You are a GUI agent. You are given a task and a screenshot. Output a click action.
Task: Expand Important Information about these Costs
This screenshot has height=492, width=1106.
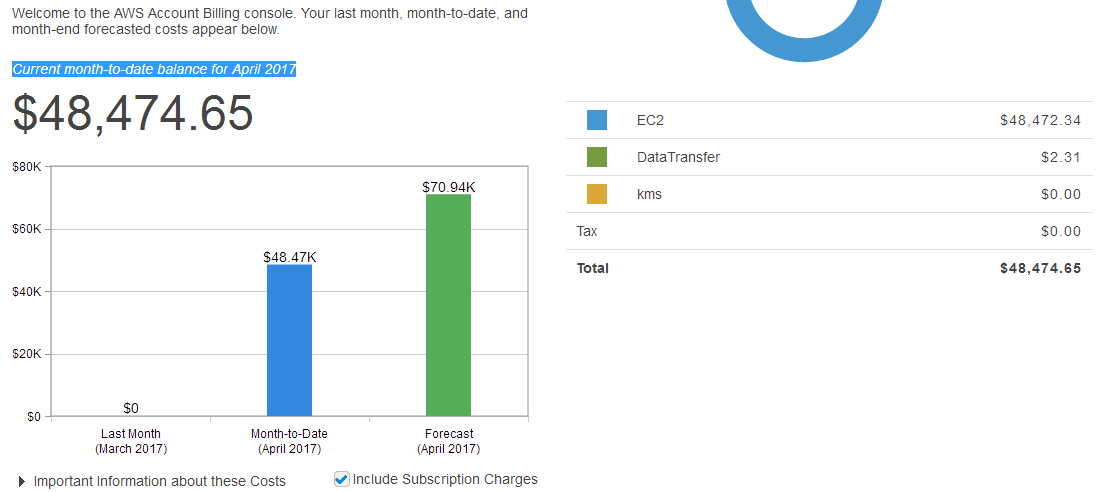point(24,482)
